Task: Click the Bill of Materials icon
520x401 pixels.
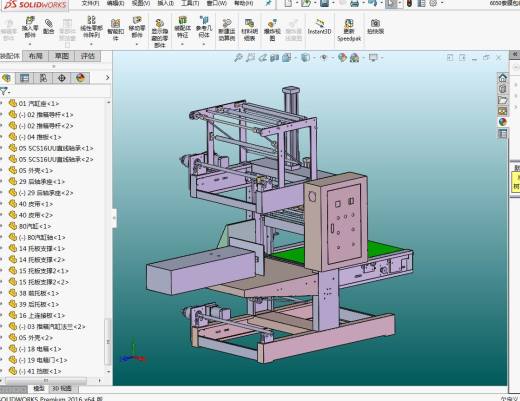Action: 249,29
